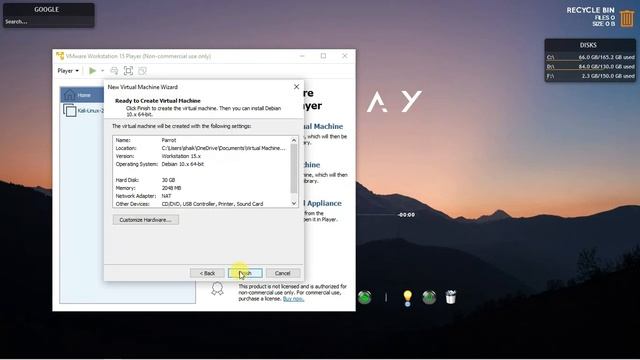Click the yellow lightbulb dock icon
The image size is (640, 360).
click(407, 298)
